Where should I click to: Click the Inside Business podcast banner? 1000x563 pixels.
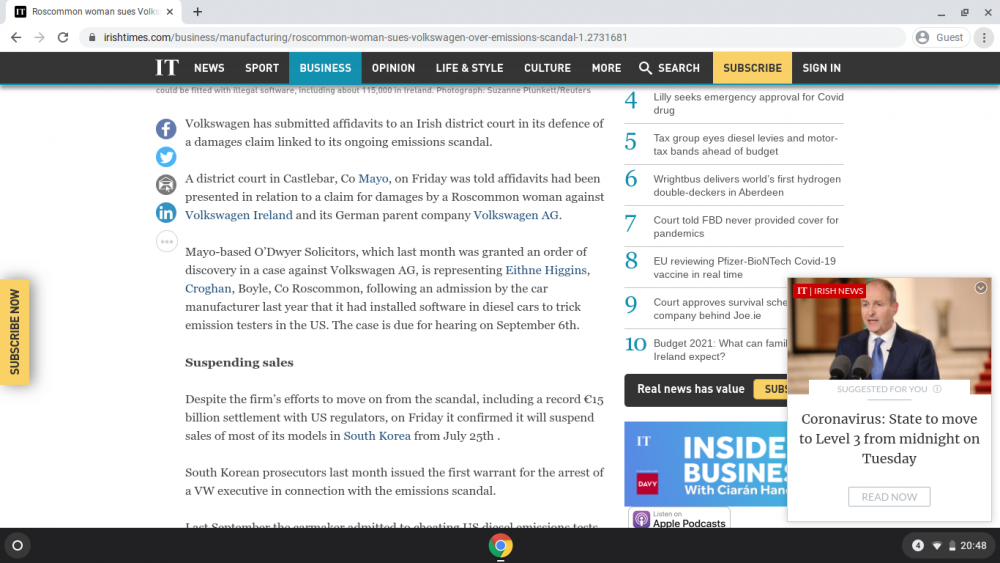click(706, 464)
